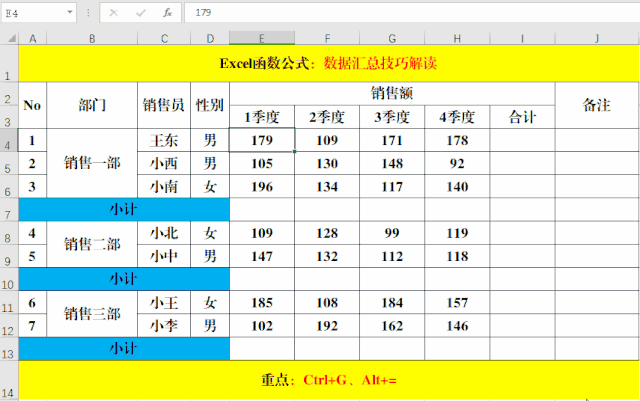This screenshot has width=640, height=401.
Task: Click the '备注' header cell
Action: coord(597,105)
